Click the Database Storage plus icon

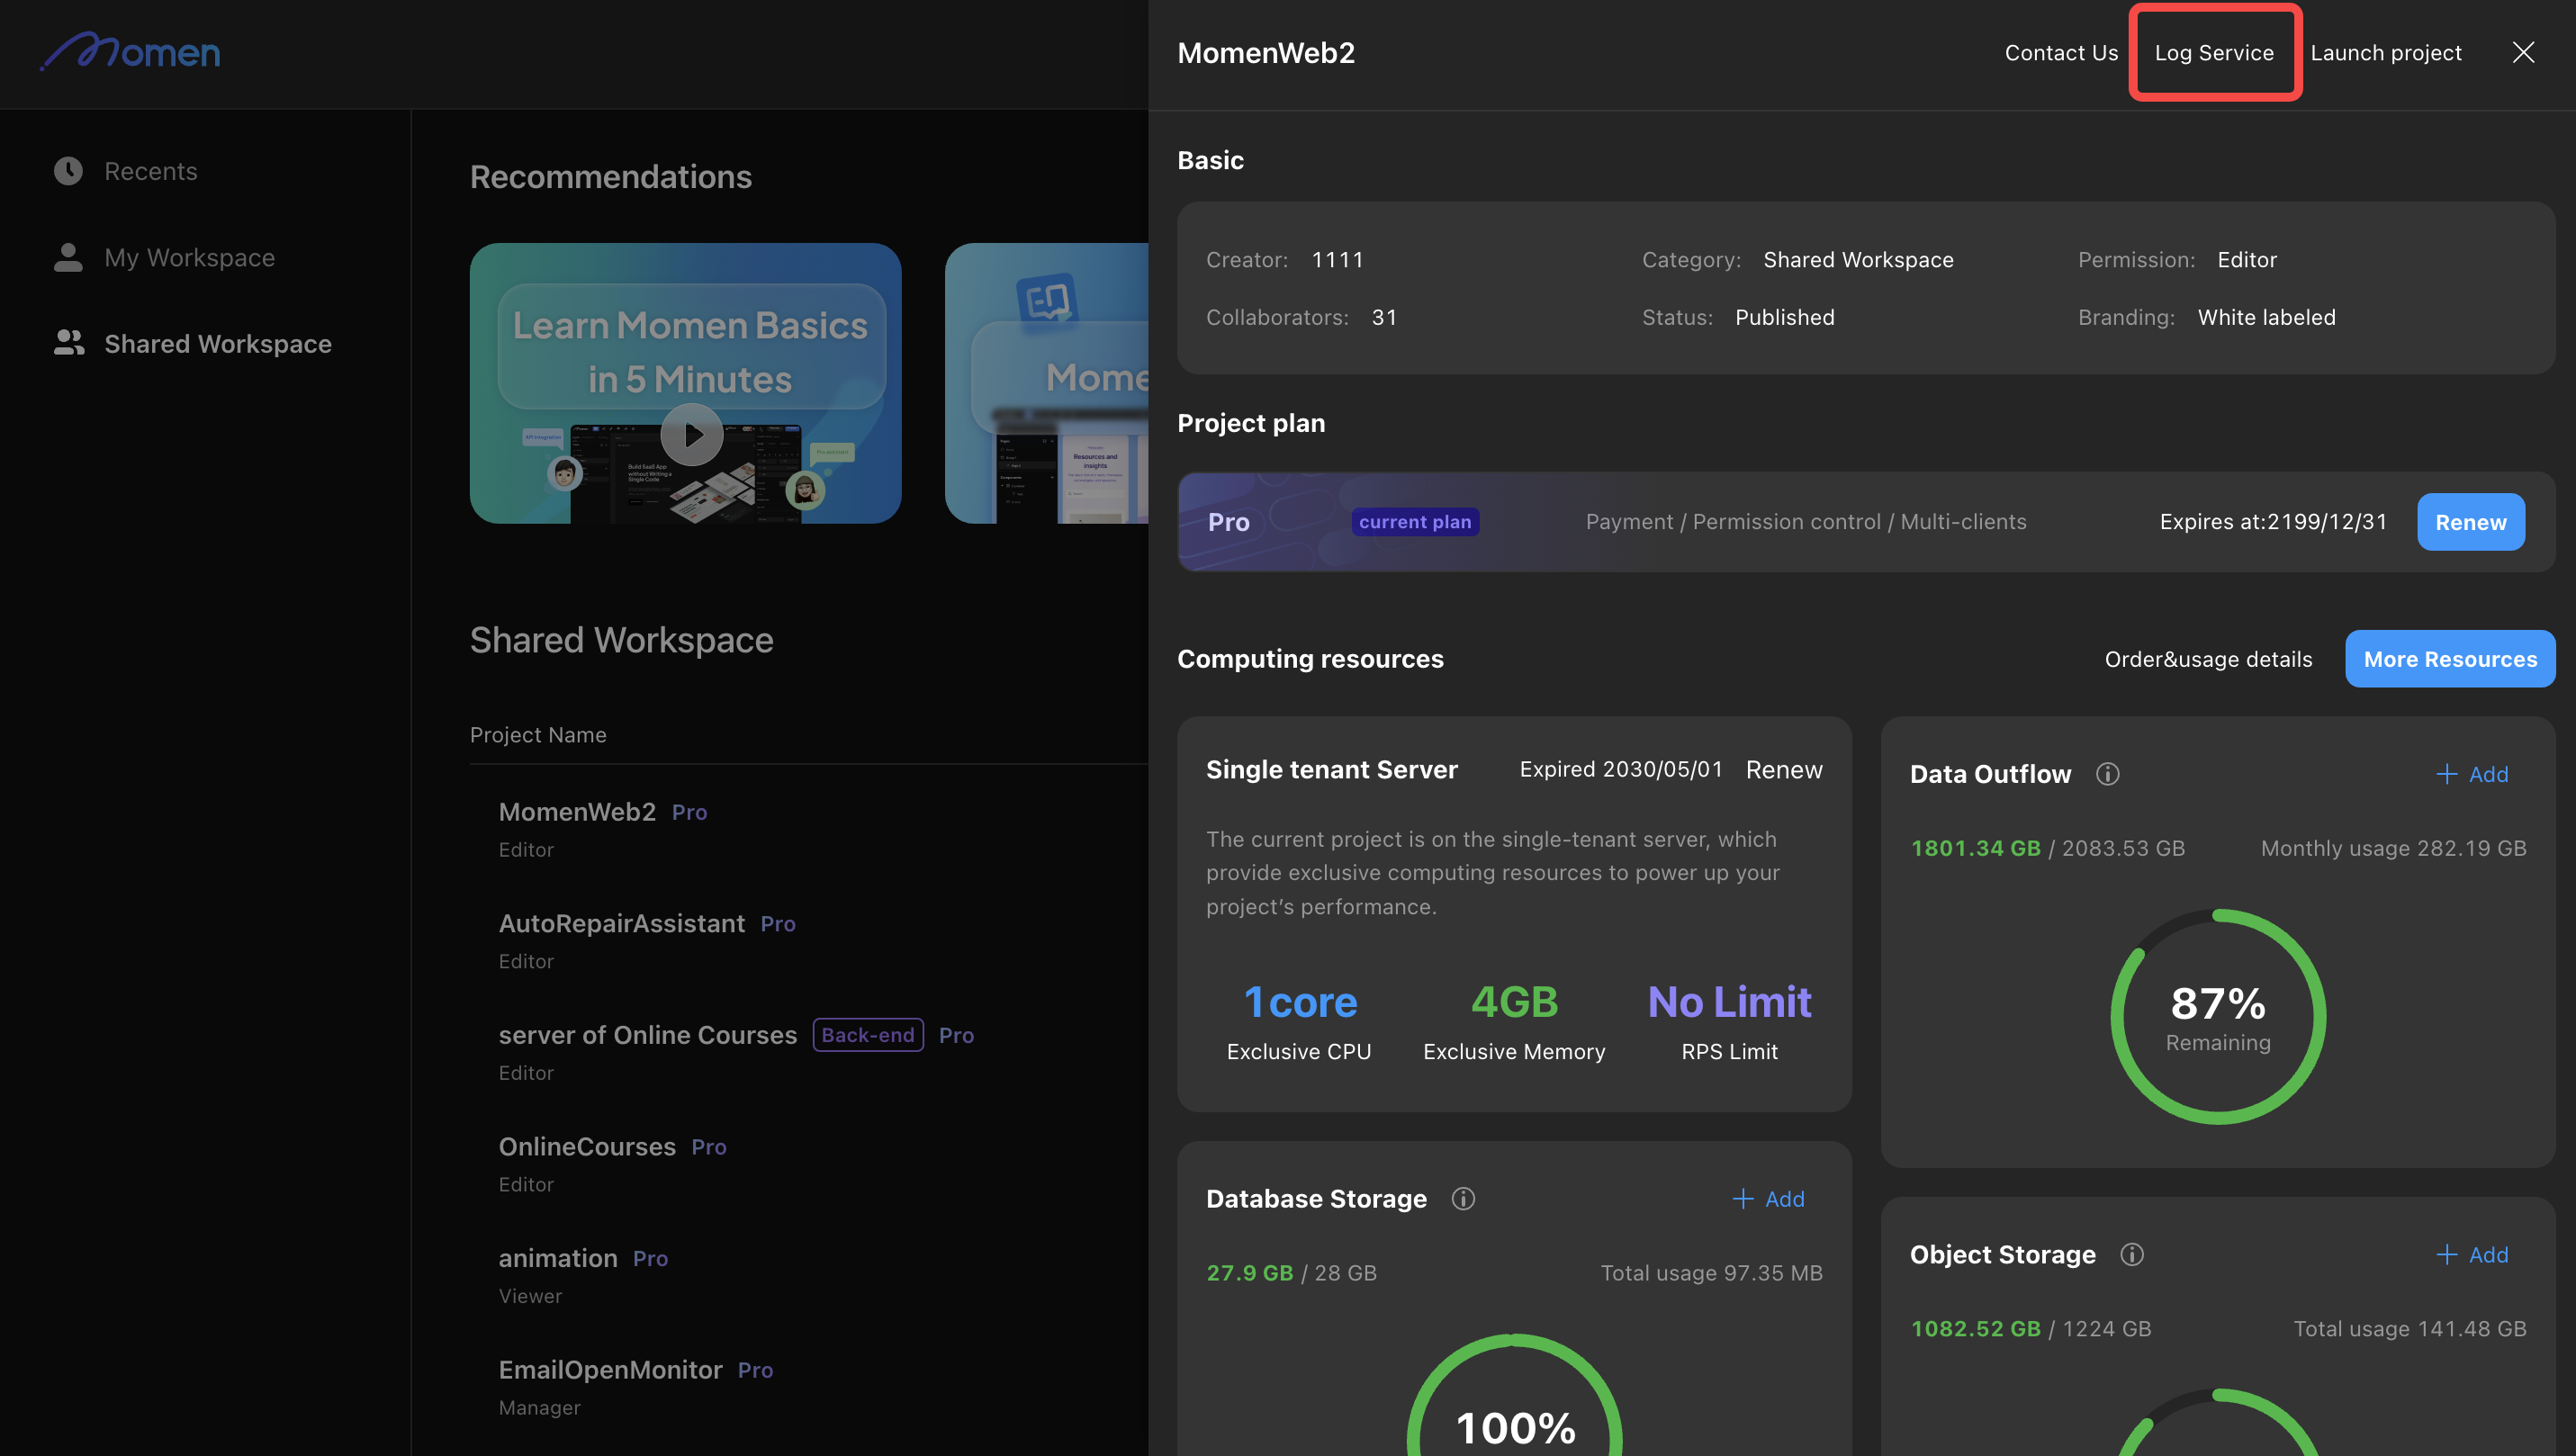[1742, 1198]
